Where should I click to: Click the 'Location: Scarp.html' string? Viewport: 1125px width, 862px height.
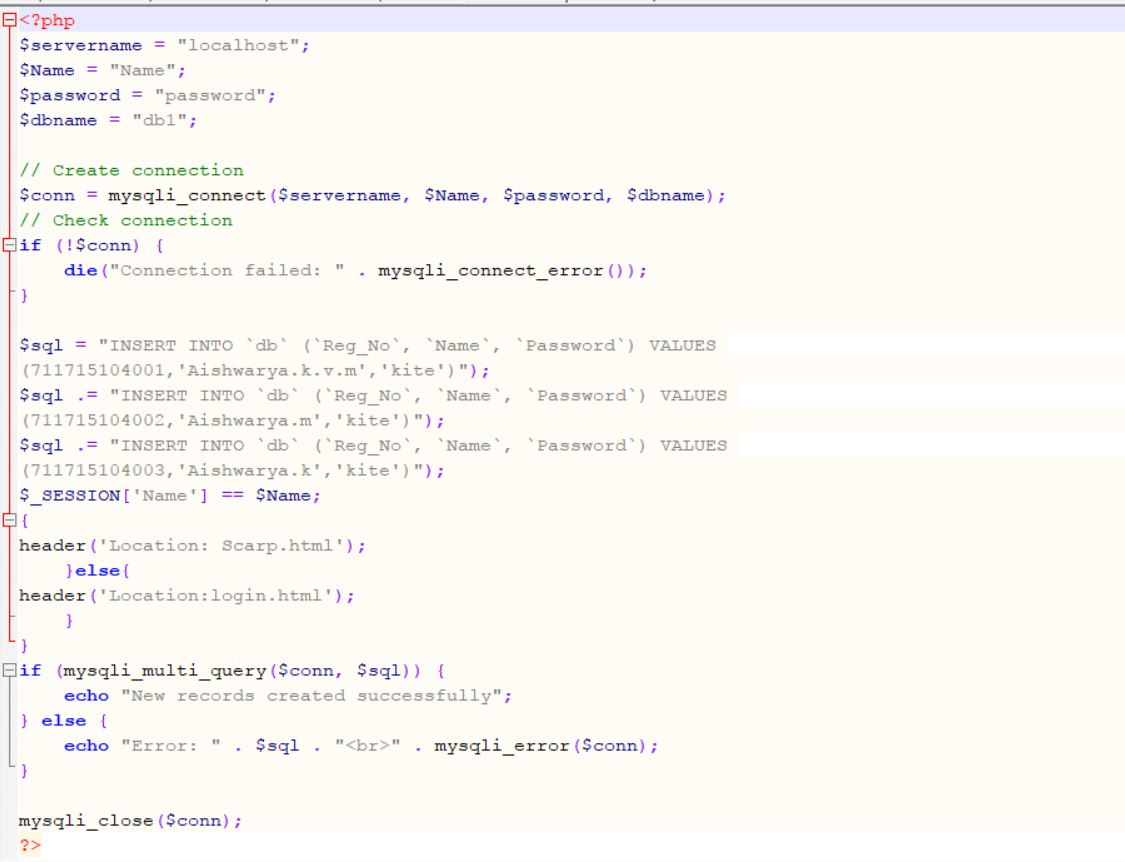point(222,545)
